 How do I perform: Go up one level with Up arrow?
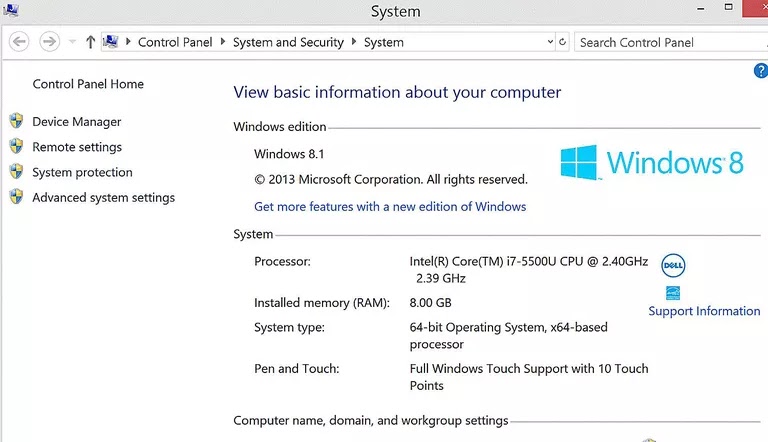point(90,42)
